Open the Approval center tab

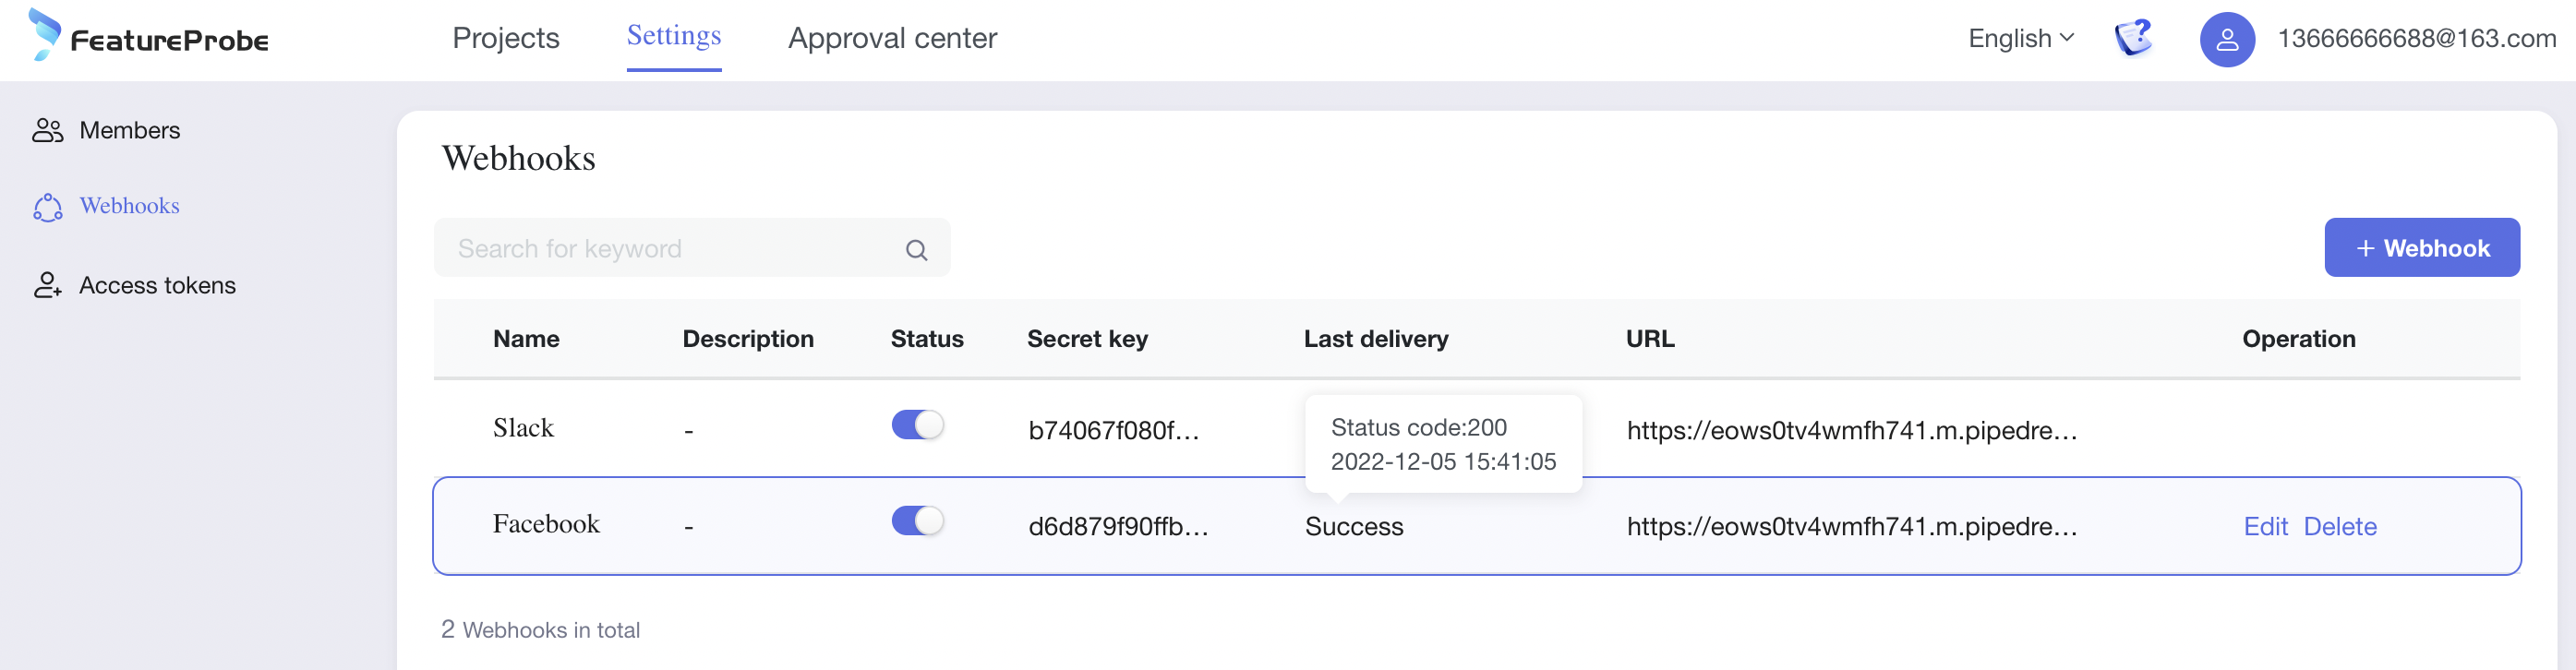892,38
